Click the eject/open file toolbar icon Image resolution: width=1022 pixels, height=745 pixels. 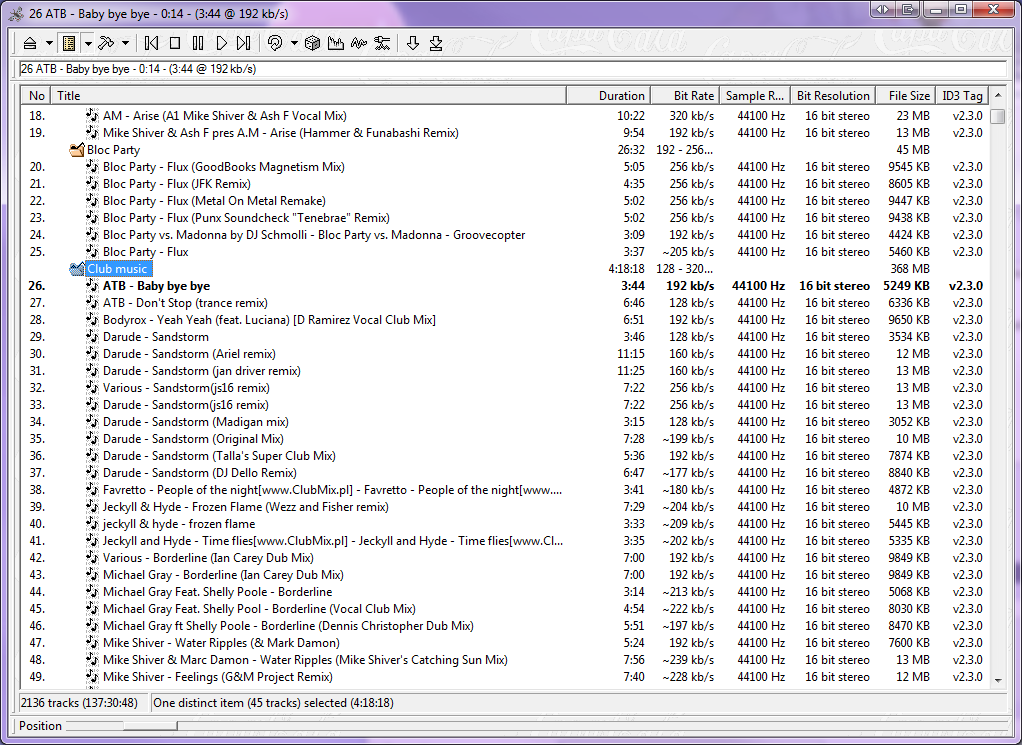[29, 43]
